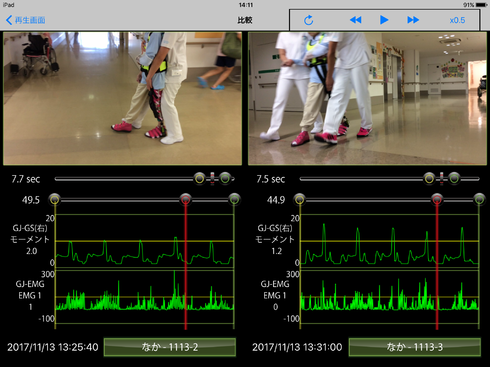Tap left GJ-GS(右) moment graph
490x367 pixels.
point(144,241)
